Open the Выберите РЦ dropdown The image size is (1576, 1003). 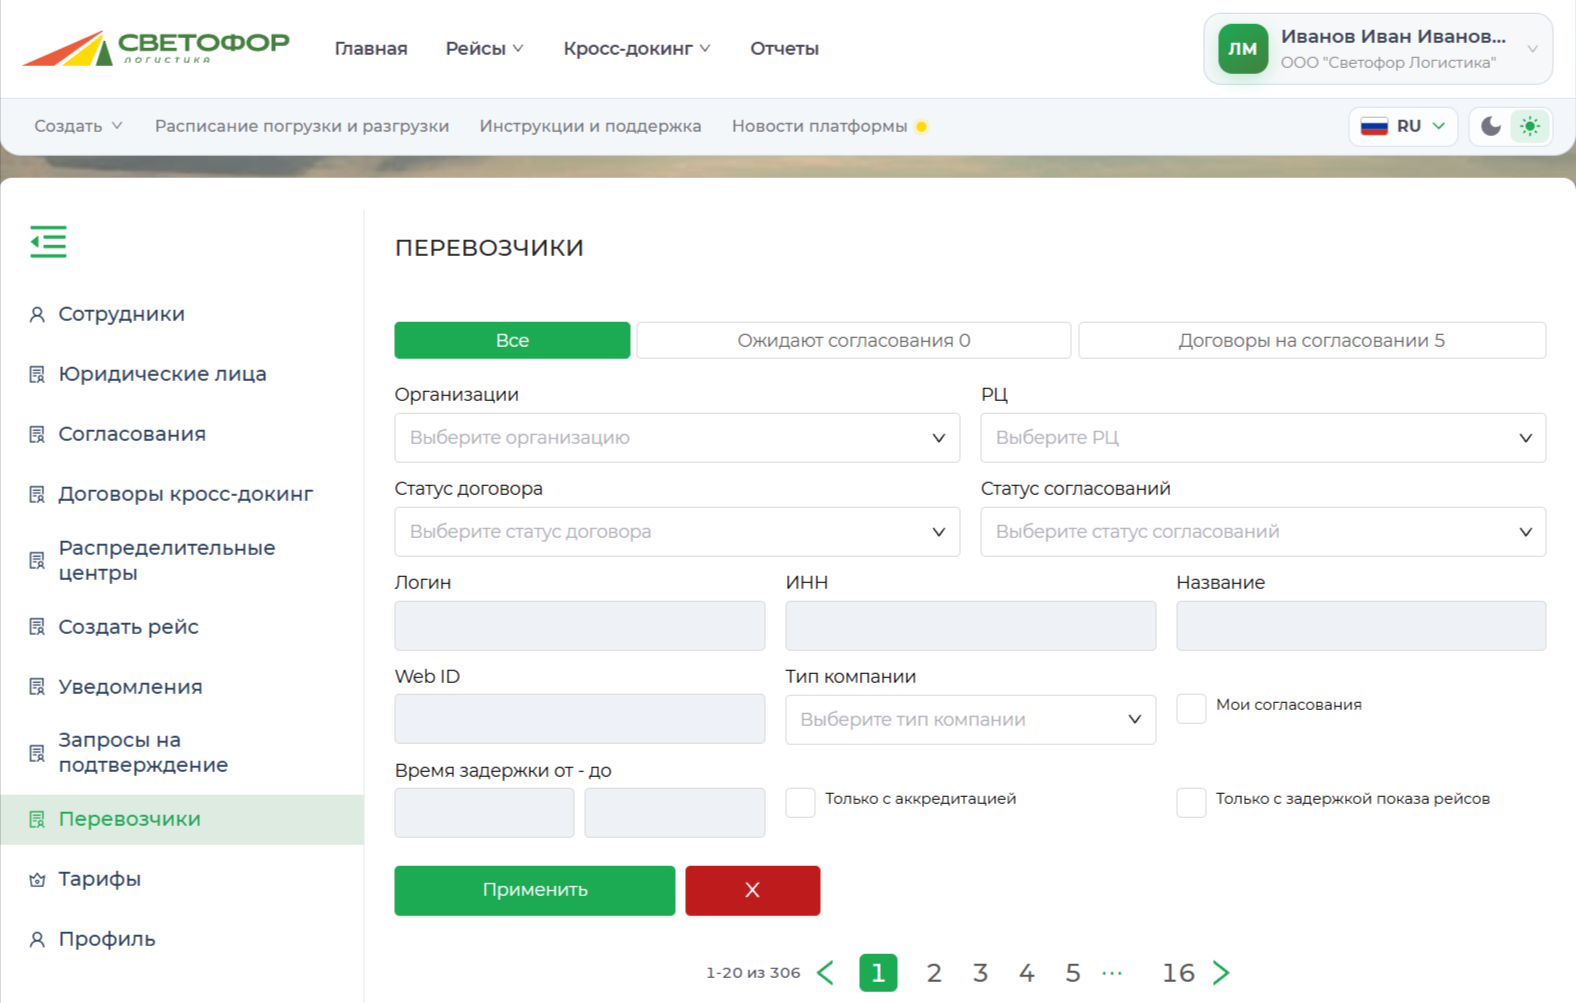1263,438
